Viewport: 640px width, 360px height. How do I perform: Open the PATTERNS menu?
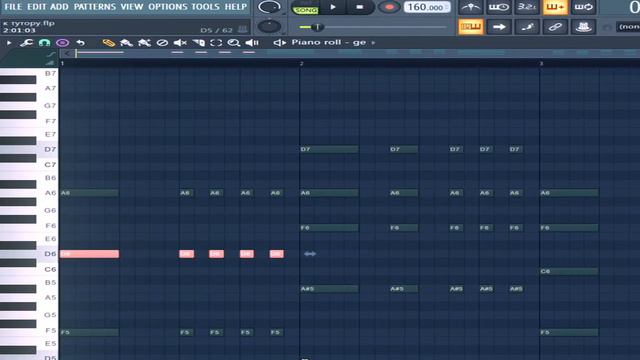[95, 7]
